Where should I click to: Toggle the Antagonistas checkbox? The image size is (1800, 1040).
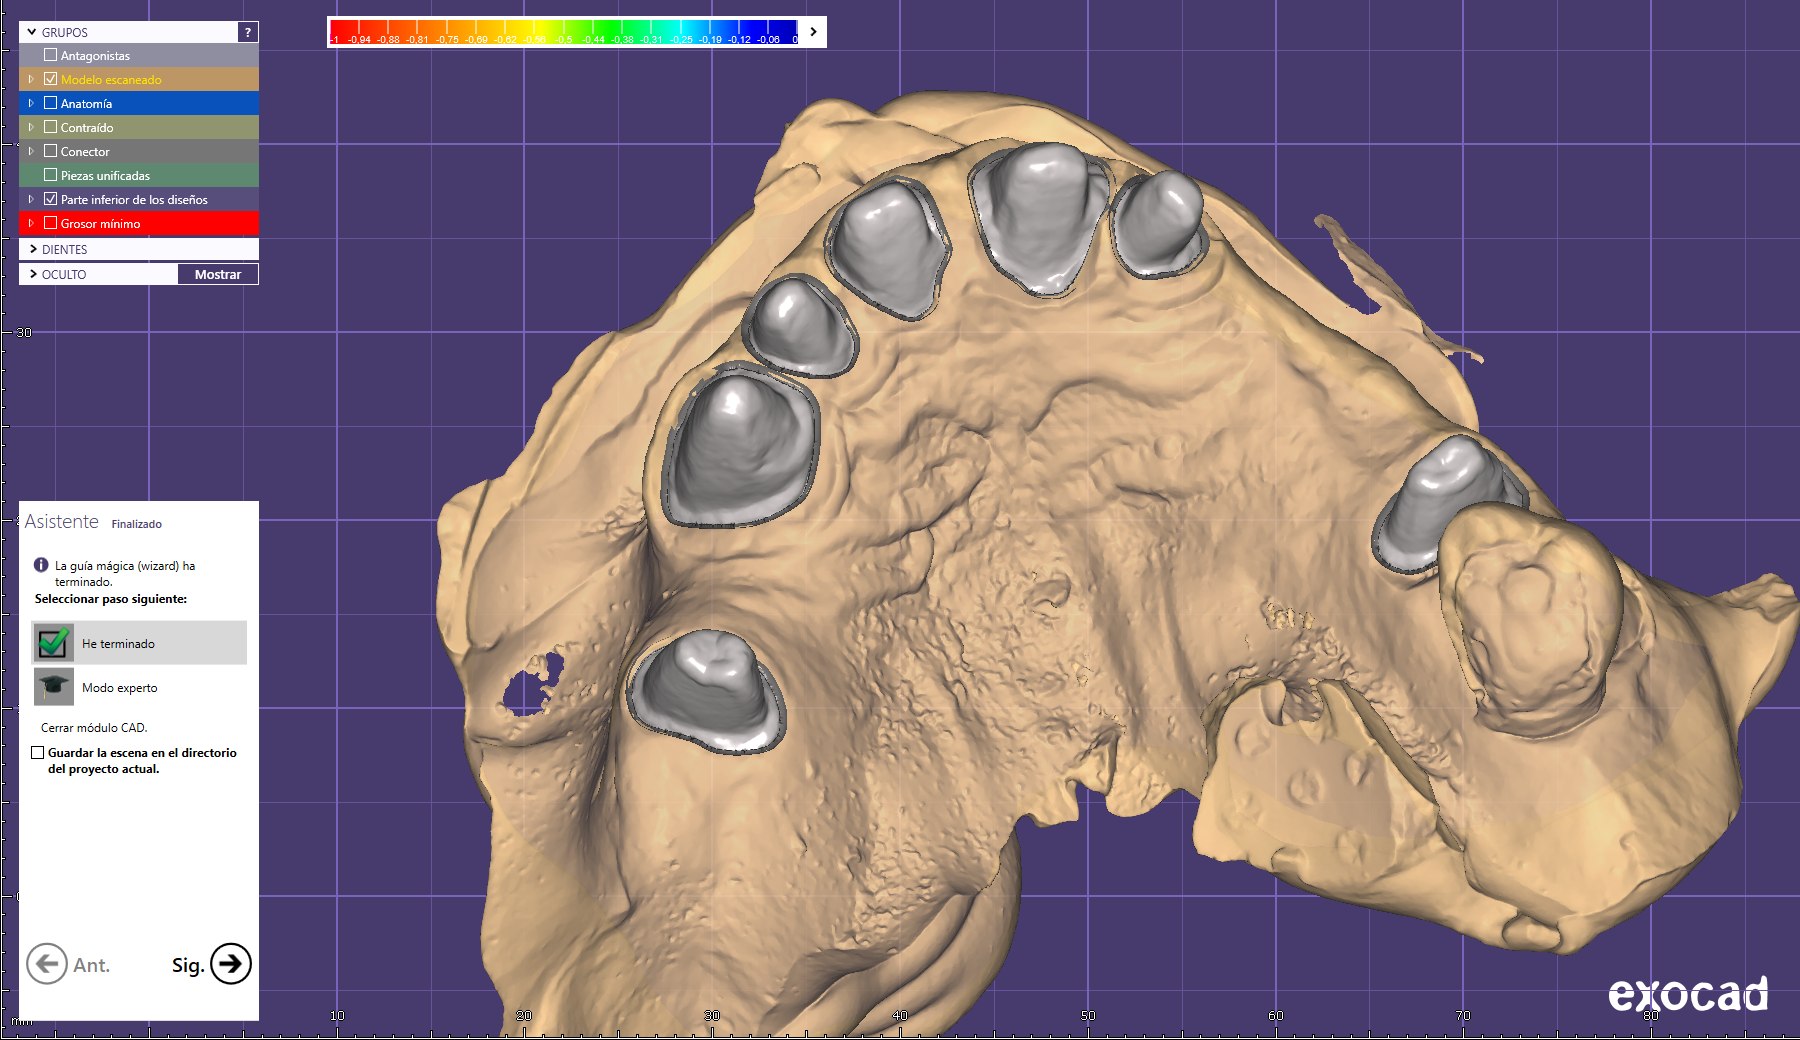[x=50, y=55]
